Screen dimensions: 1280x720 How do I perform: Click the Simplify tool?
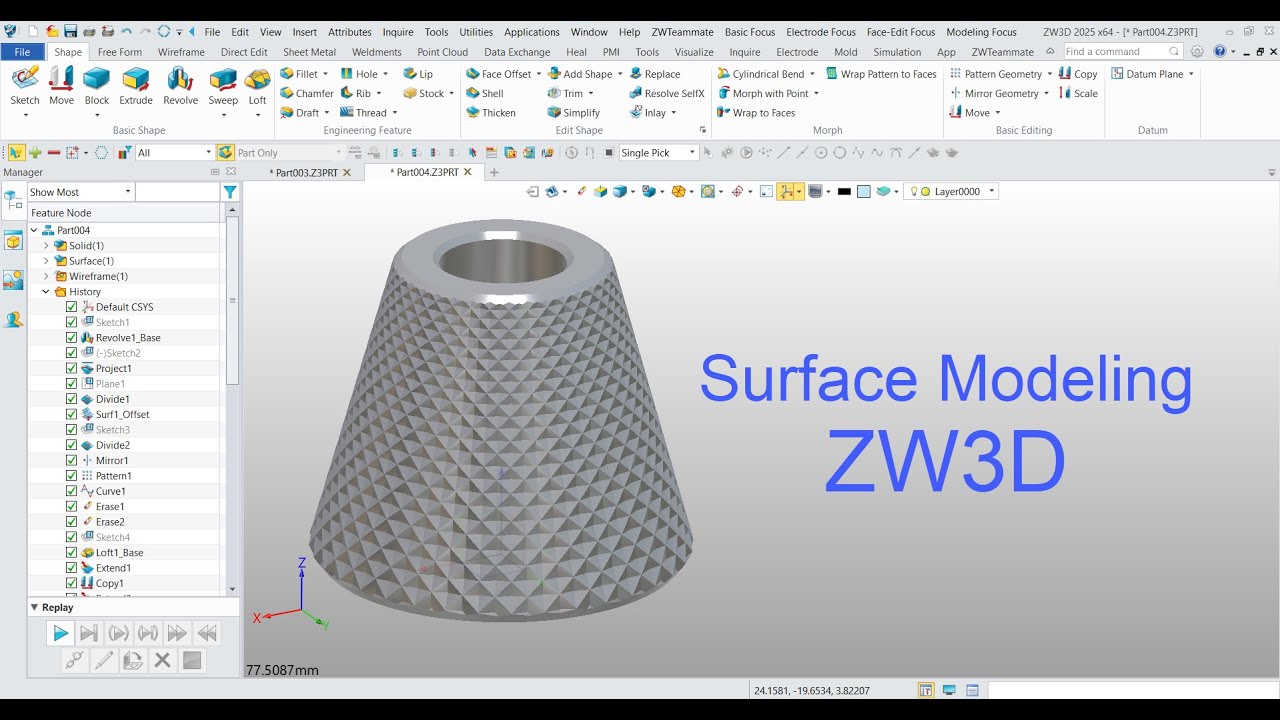pos(574,113)
